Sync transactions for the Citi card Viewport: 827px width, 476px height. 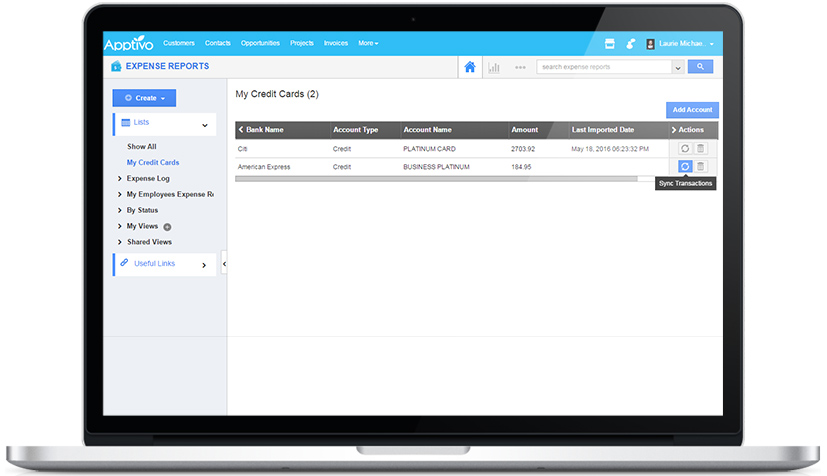coord(685,149)
